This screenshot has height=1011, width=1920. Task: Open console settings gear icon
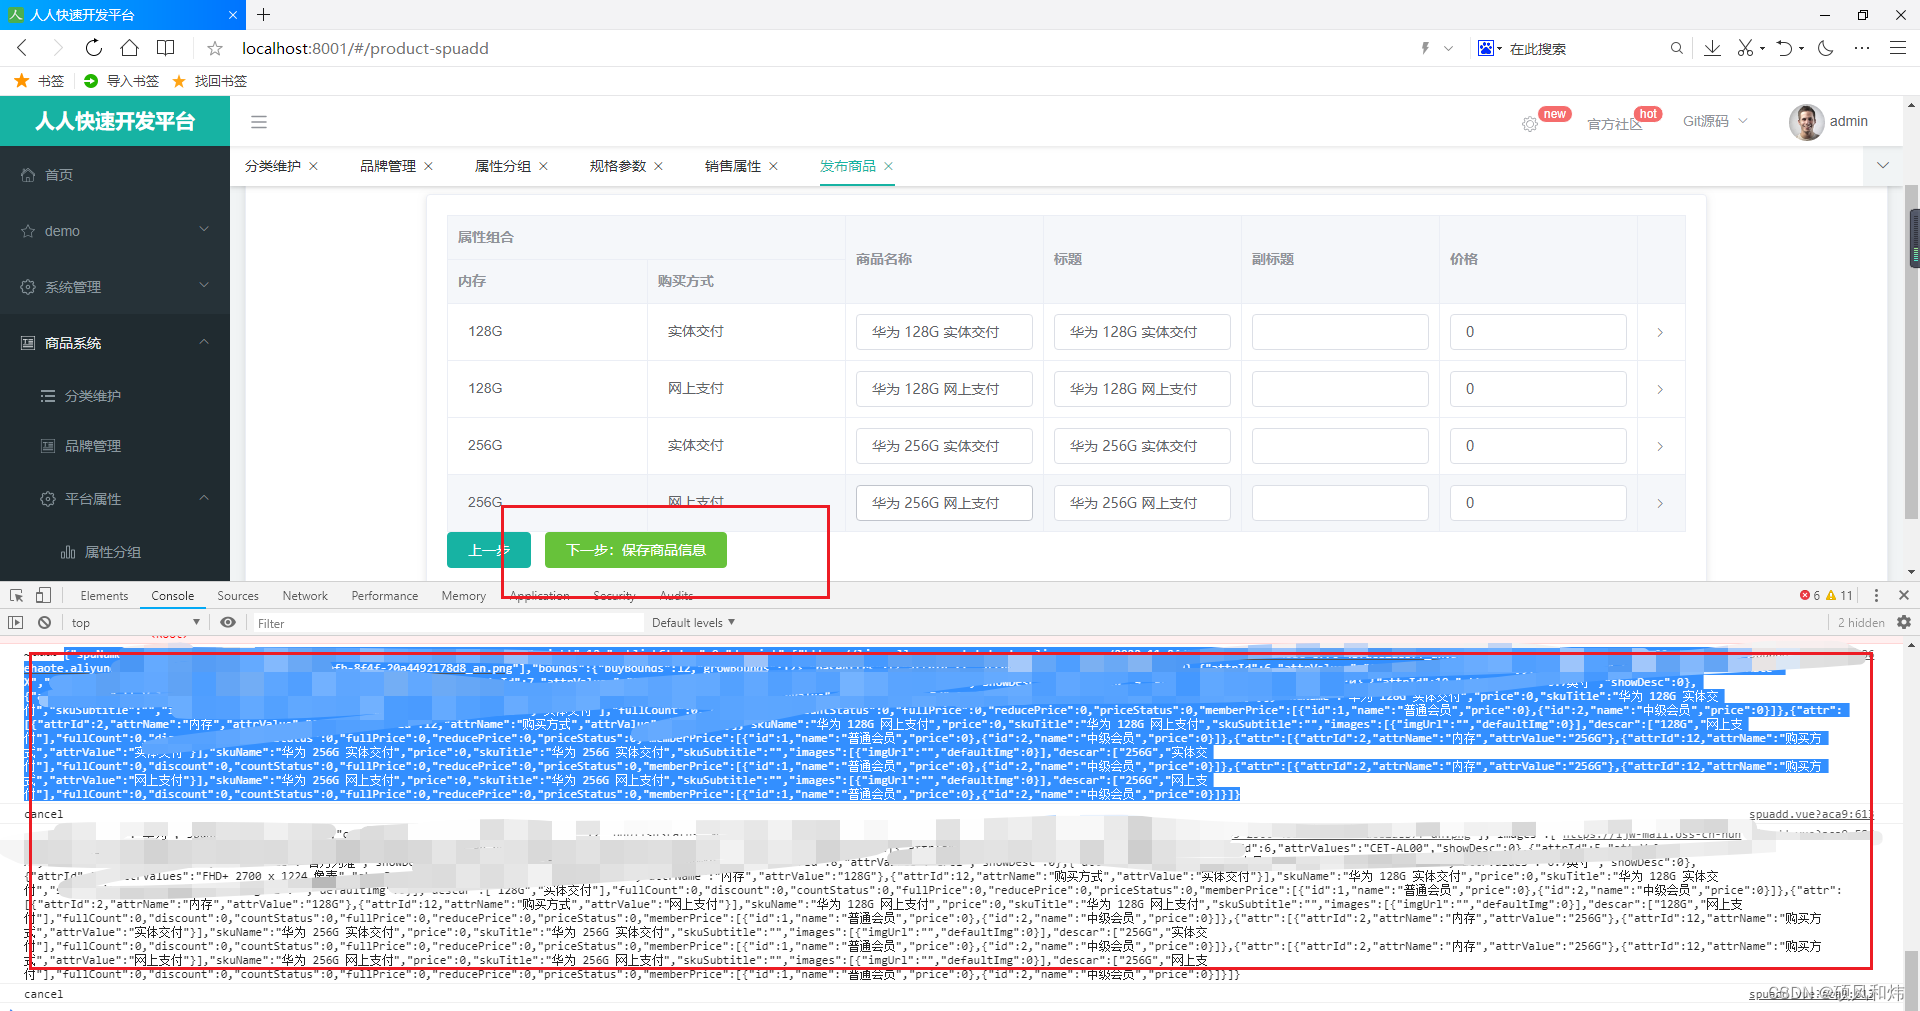[x=1904, y=622]
